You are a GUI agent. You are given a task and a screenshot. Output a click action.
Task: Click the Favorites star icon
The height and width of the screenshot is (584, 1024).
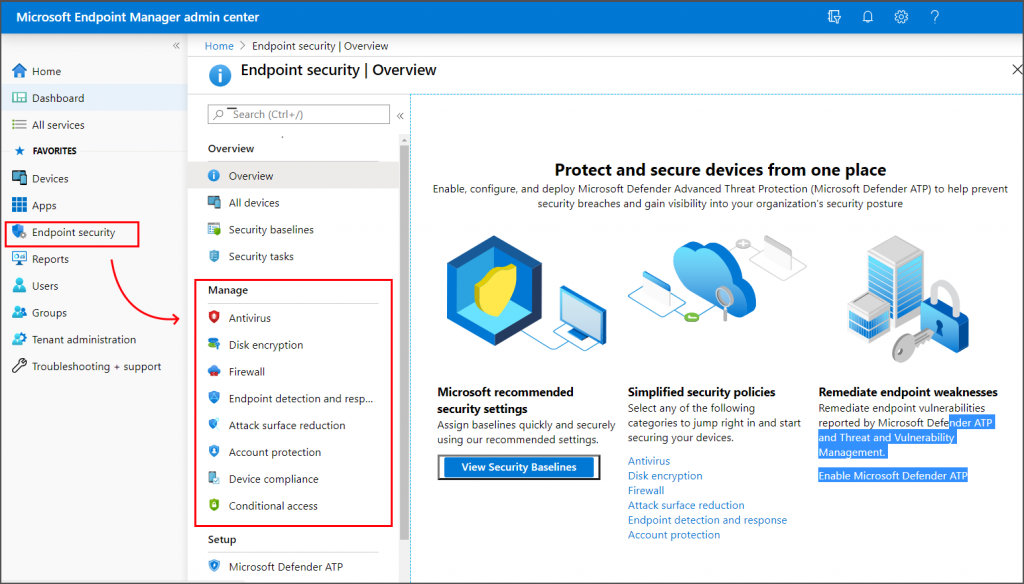20,151
